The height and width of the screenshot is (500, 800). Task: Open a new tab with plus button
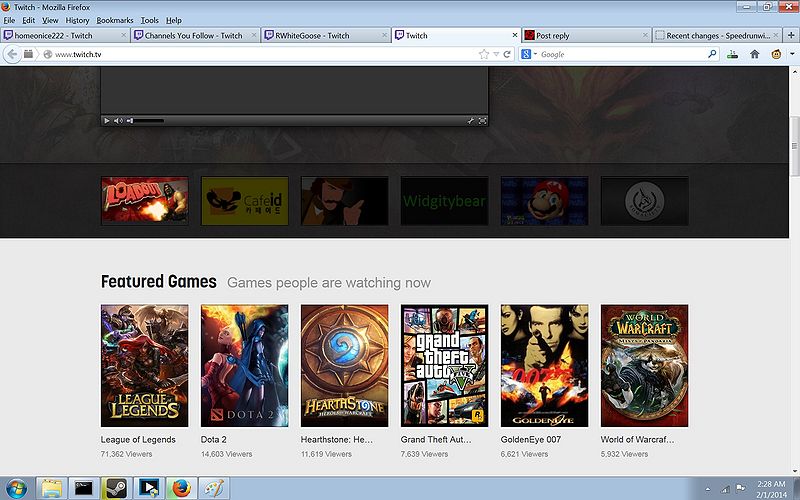pos(791,35)
